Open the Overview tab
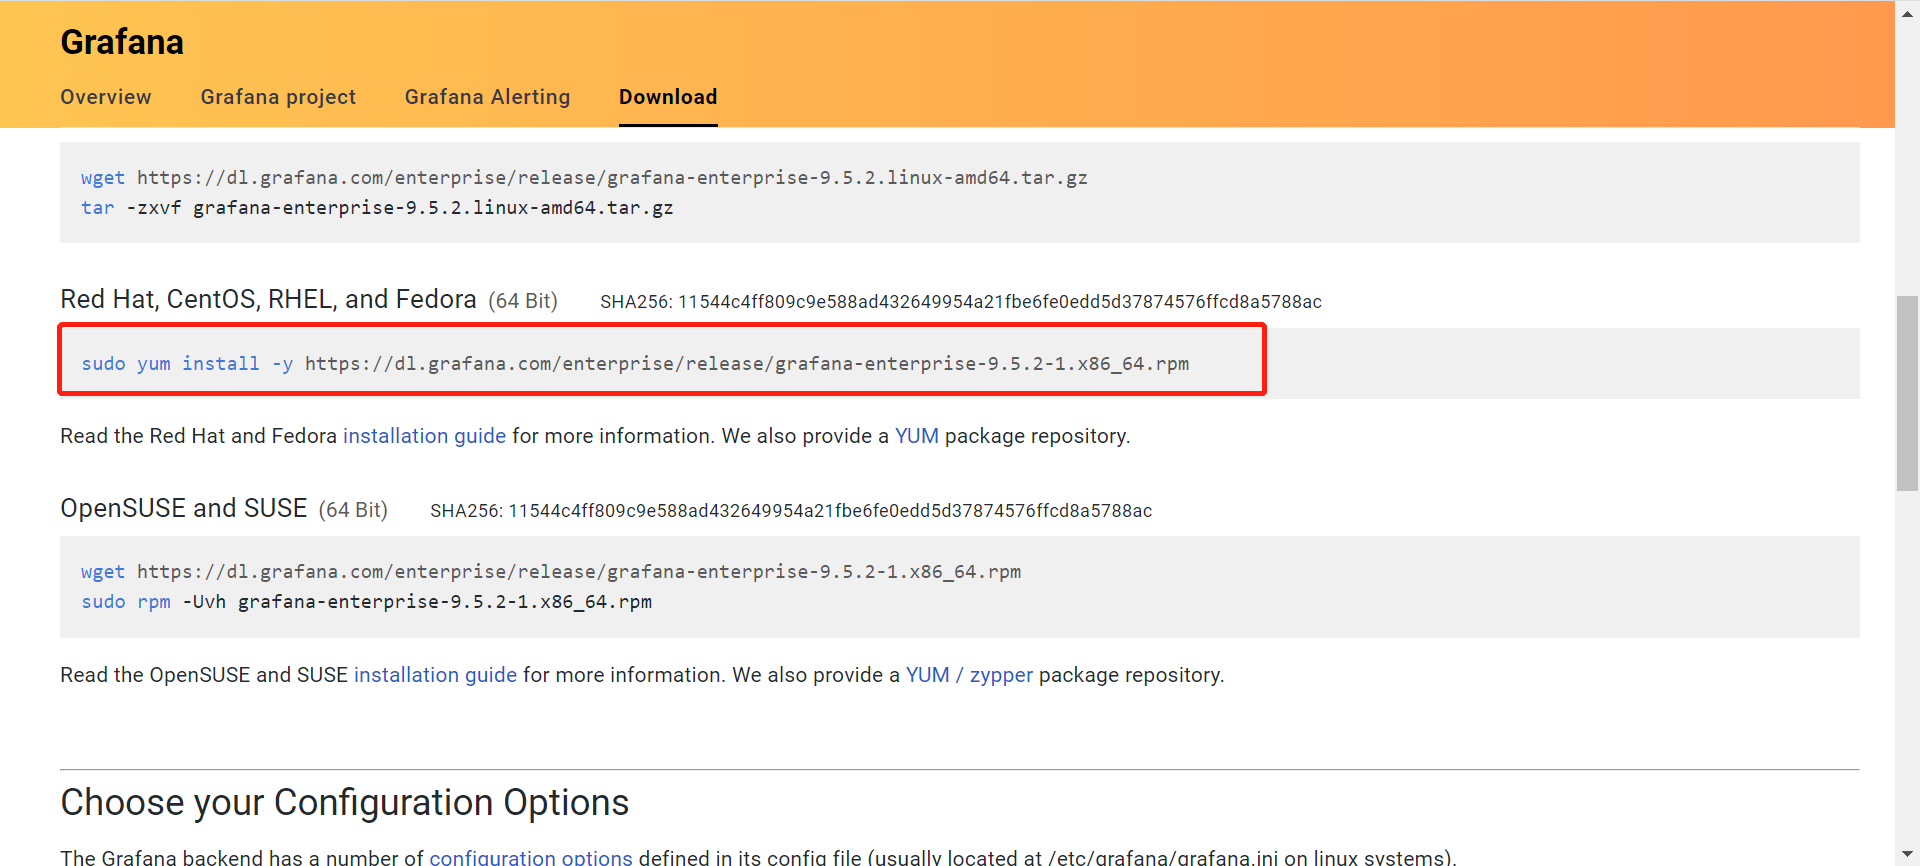 click(106, 97)
